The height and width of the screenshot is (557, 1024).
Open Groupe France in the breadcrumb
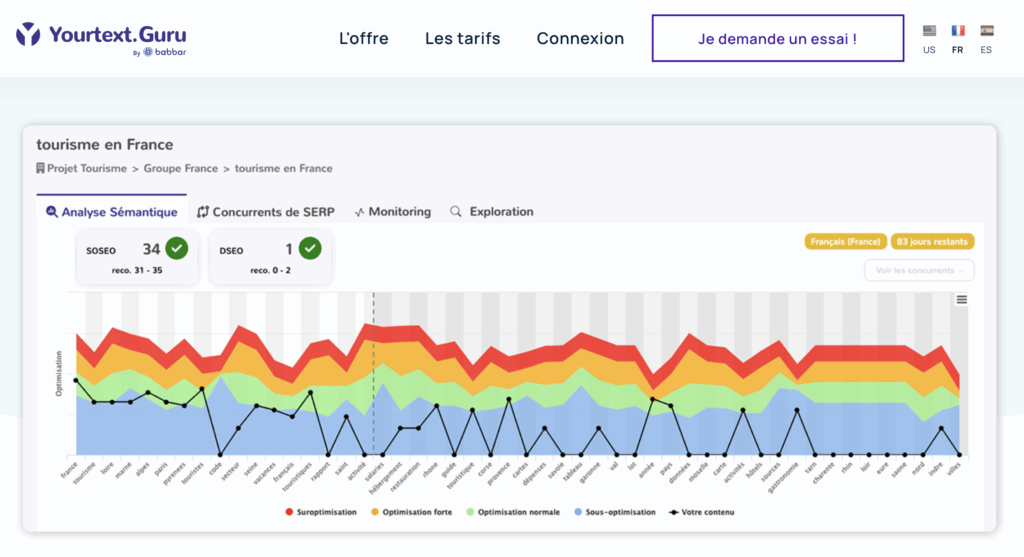coord(181,168)
